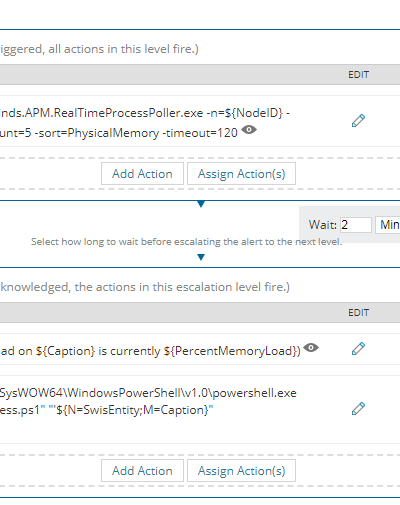The width and height of the screenshot is (400, 505).
Task: Click Add Action in the escalation level
Action: [x=142, y=471]
